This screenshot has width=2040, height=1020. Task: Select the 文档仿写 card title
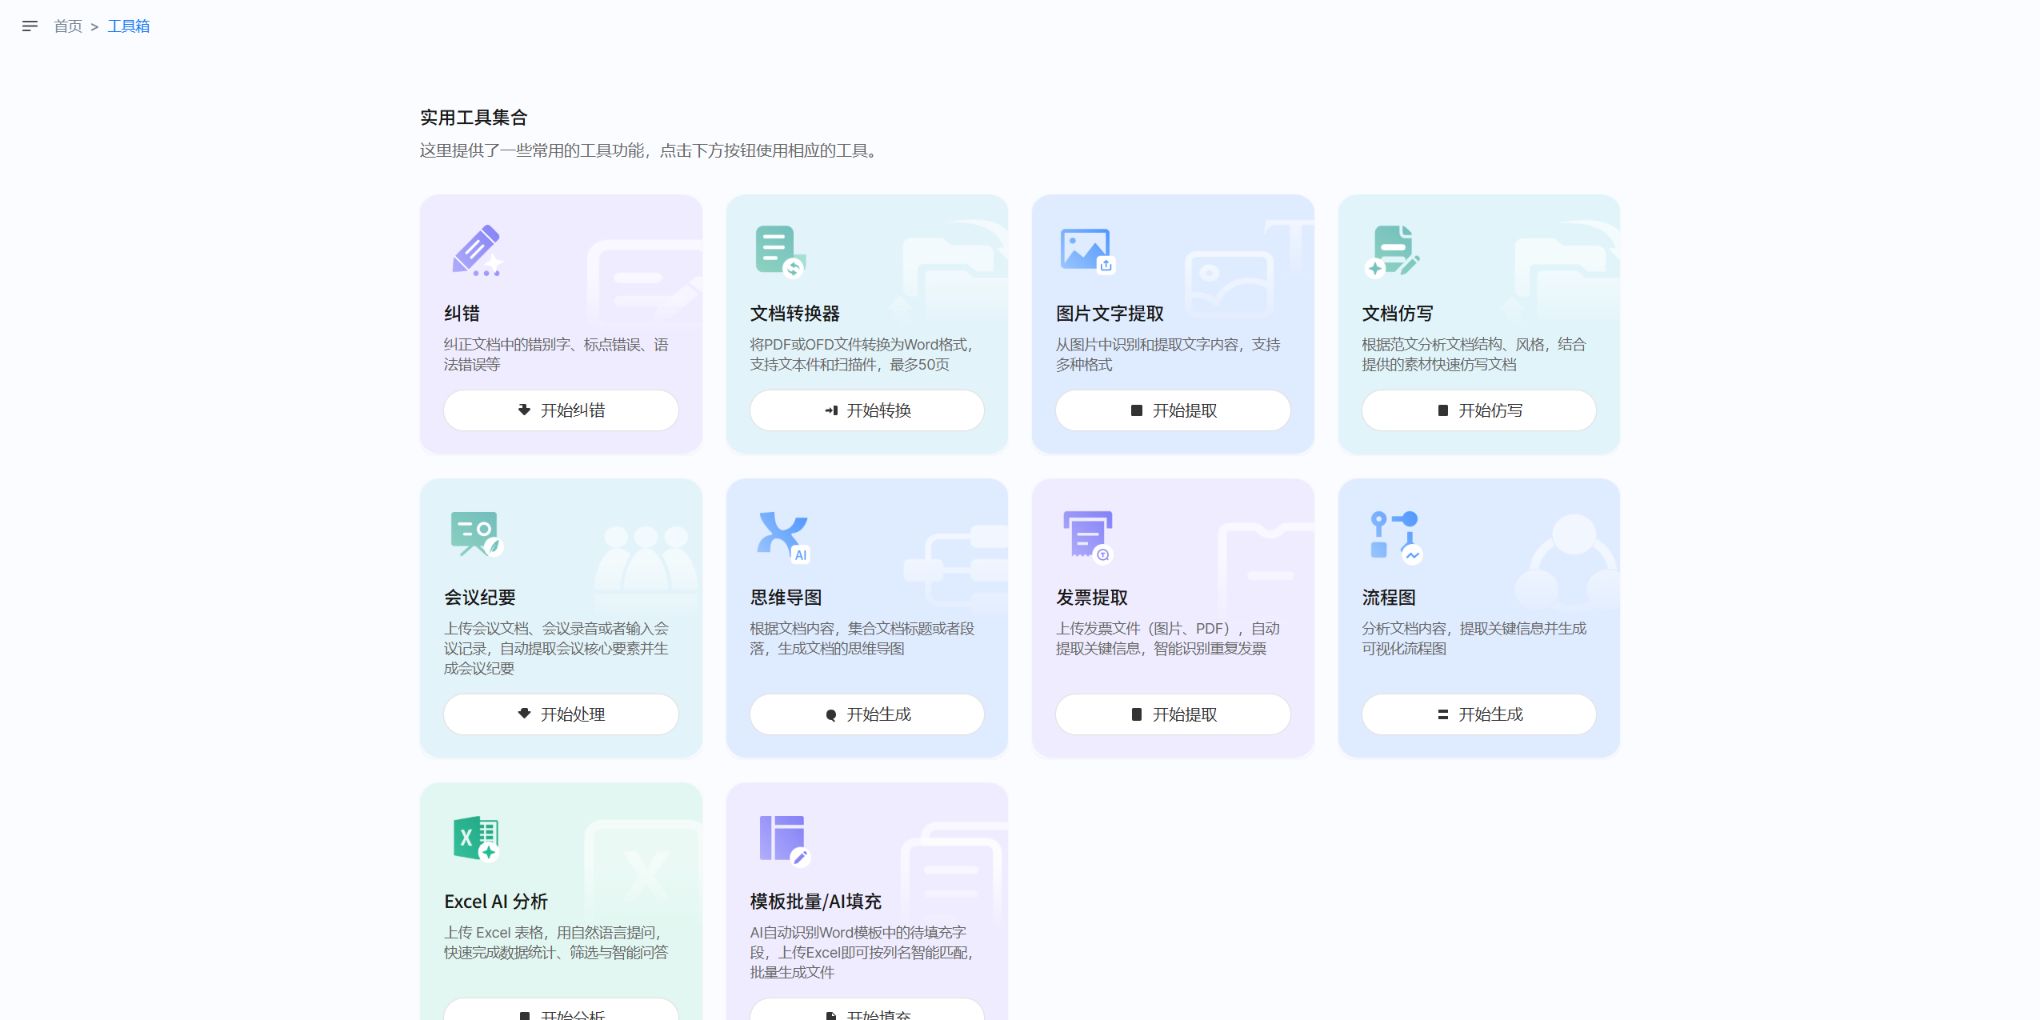point(1398,313)
